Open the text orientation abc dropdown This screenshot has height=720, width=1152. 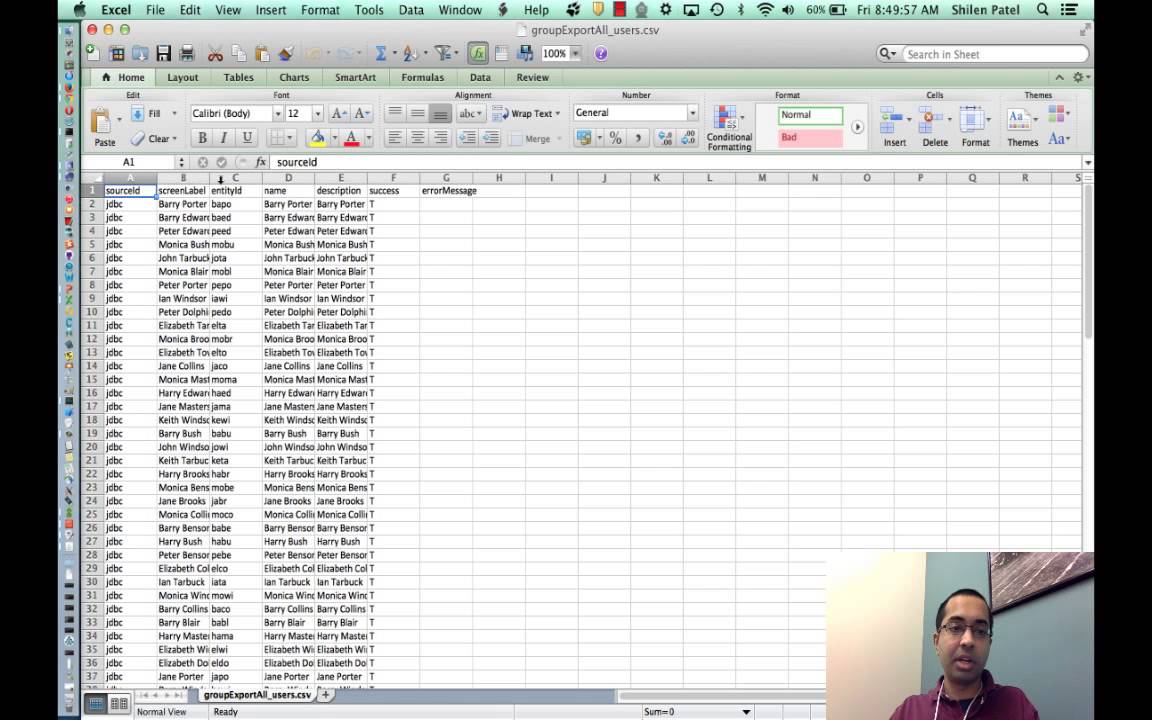click(469, 113)
